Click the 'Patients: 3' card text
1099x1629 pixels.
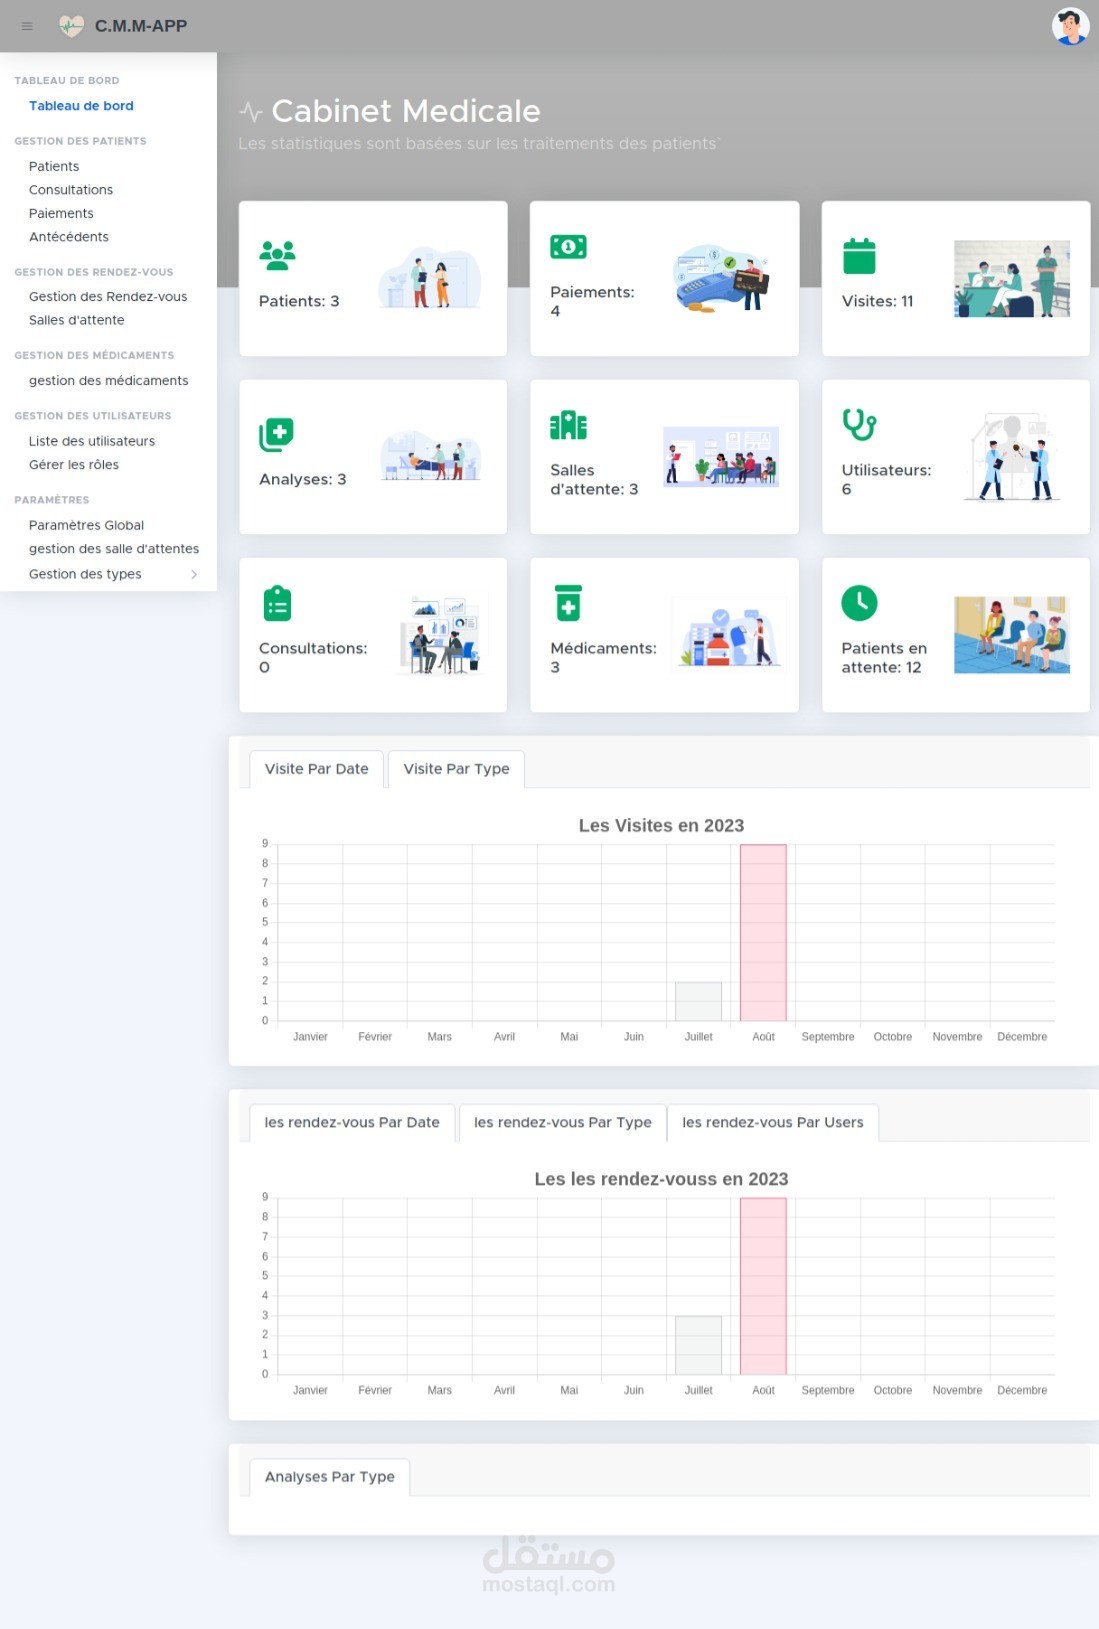[x=299, y=301]
